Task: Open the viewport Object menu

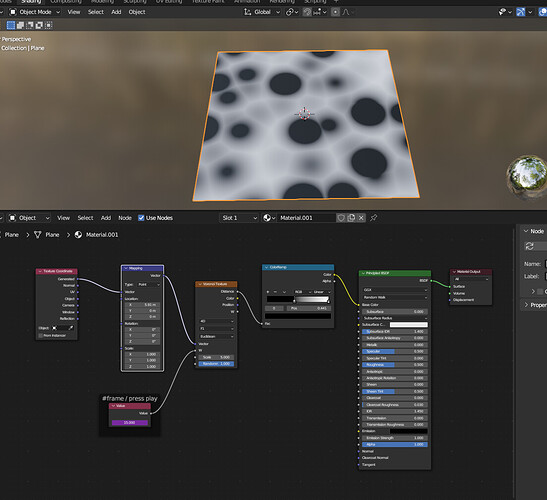Action: (137, 12)
